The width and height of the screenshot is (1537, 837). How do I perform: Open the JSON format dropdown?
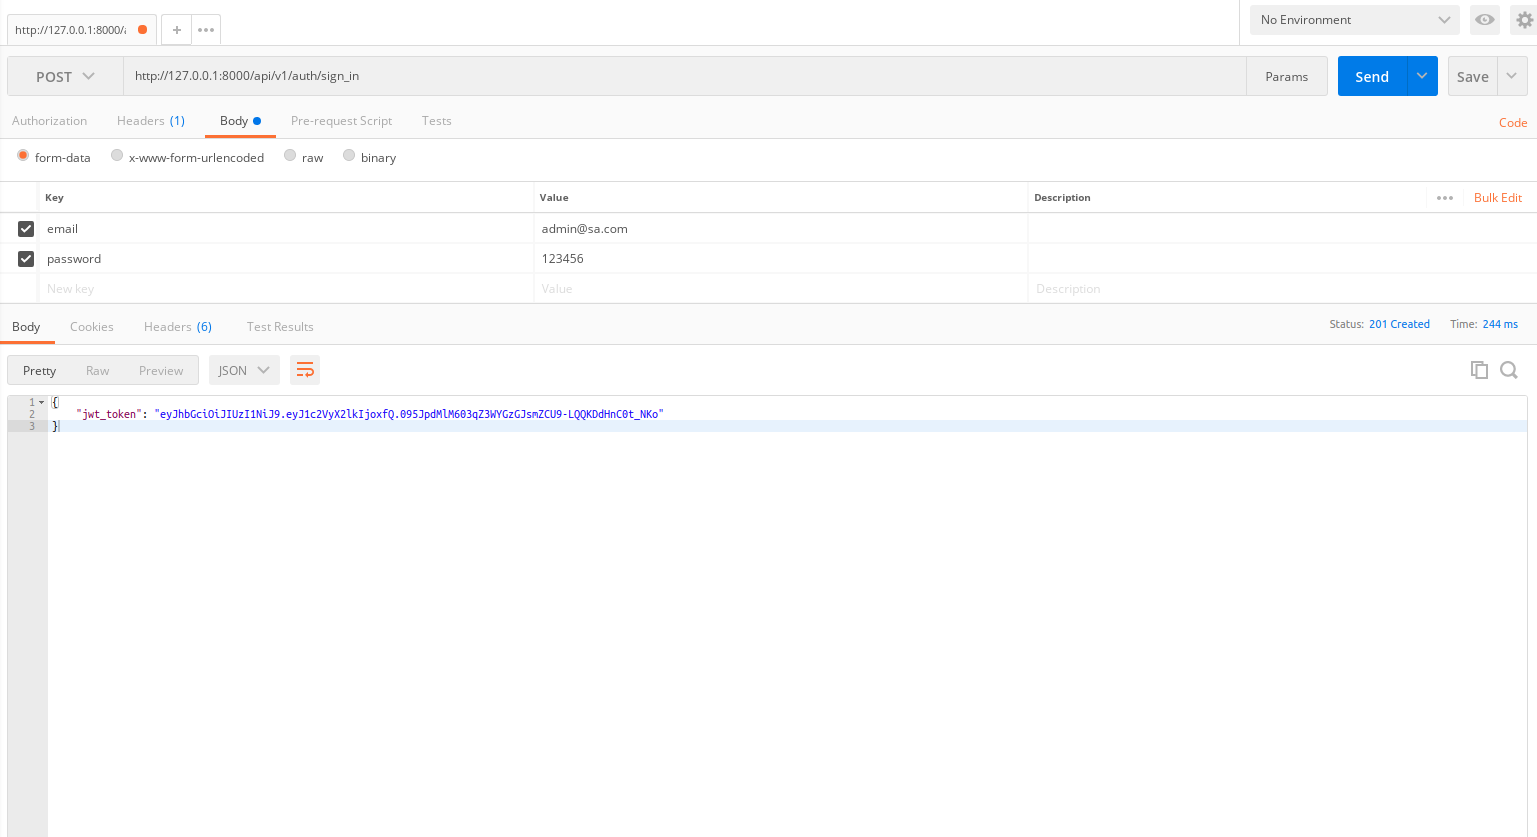(x=244, y=370)
